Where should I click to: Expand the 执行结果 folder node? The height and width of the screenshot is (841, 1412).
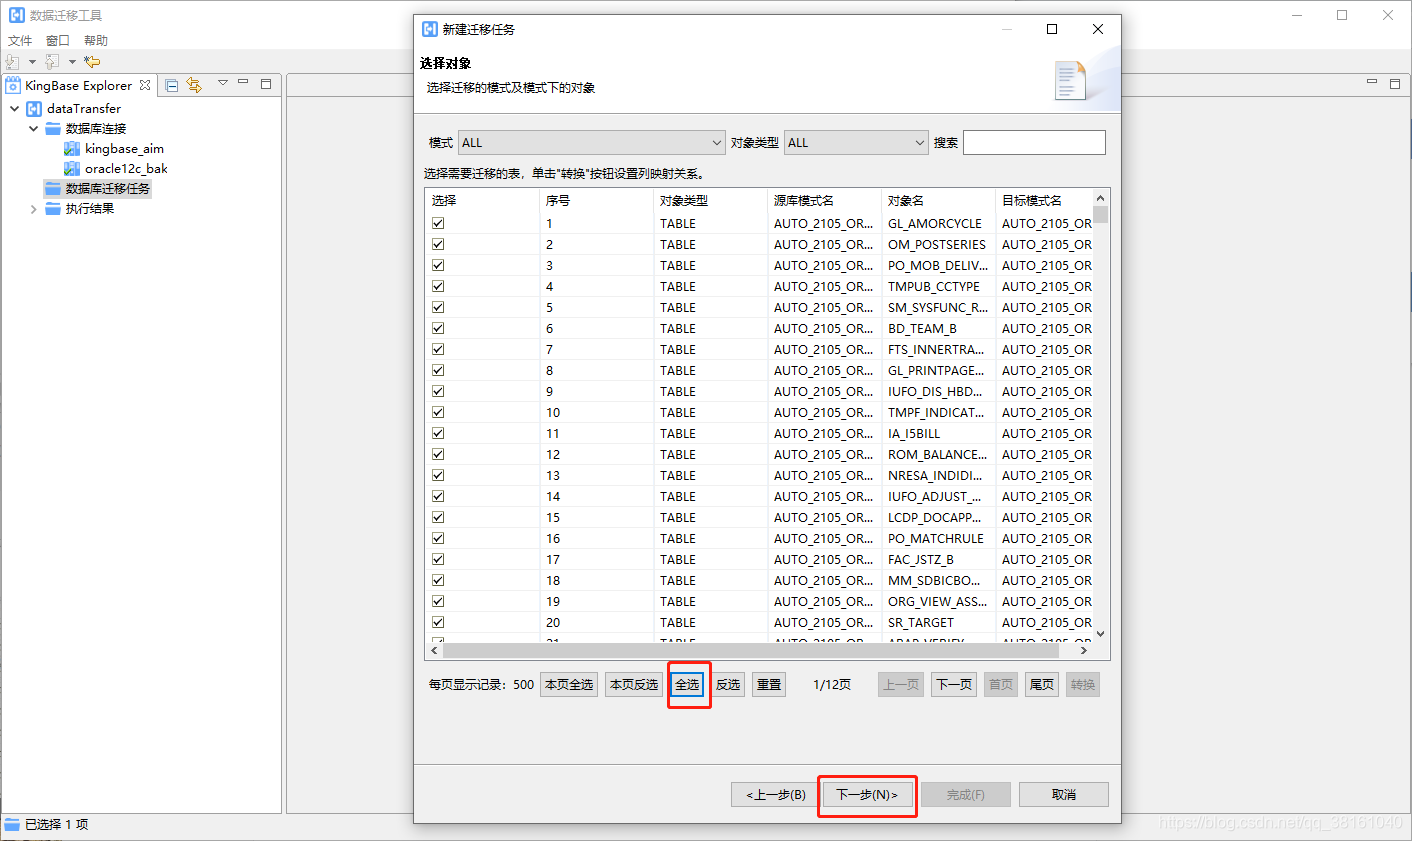(x=33, y=209)
